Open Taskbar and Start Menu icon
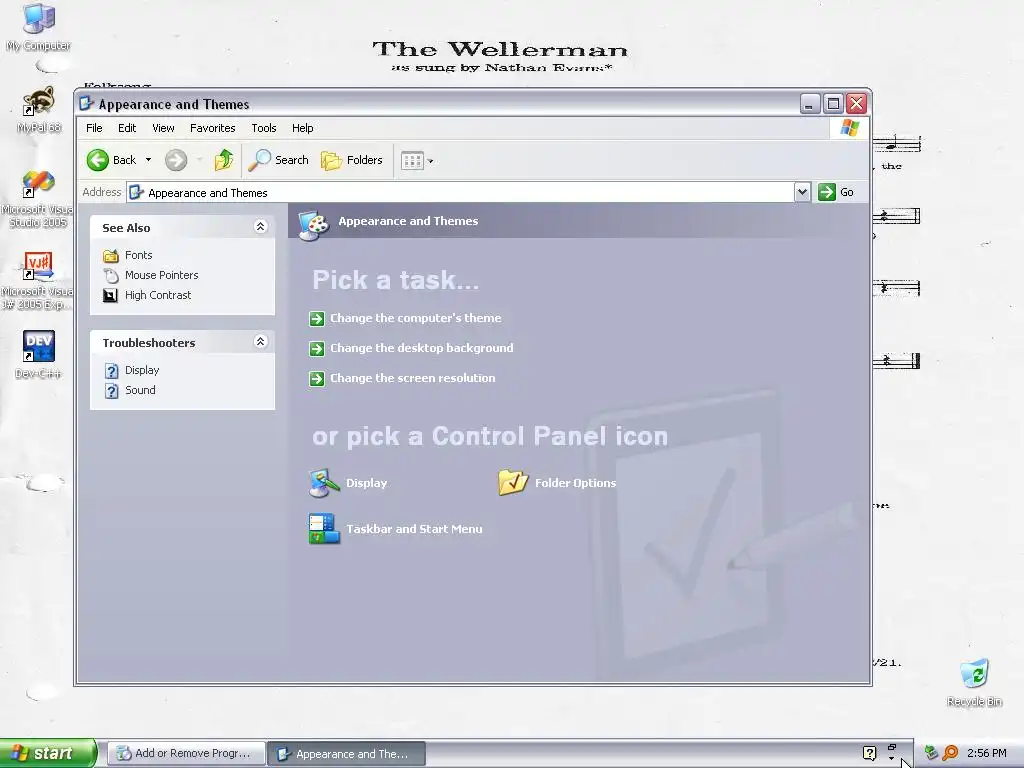 [x=325, y=529]
